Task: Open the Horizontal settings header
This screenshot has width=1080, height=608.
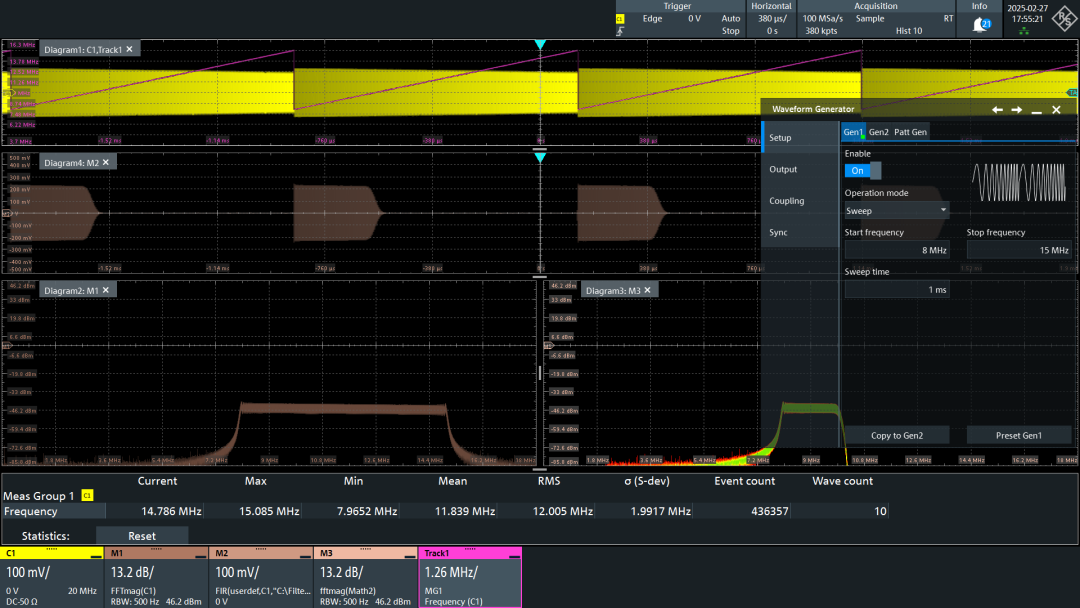Action: pyautogui.click(x=771, y=6)
